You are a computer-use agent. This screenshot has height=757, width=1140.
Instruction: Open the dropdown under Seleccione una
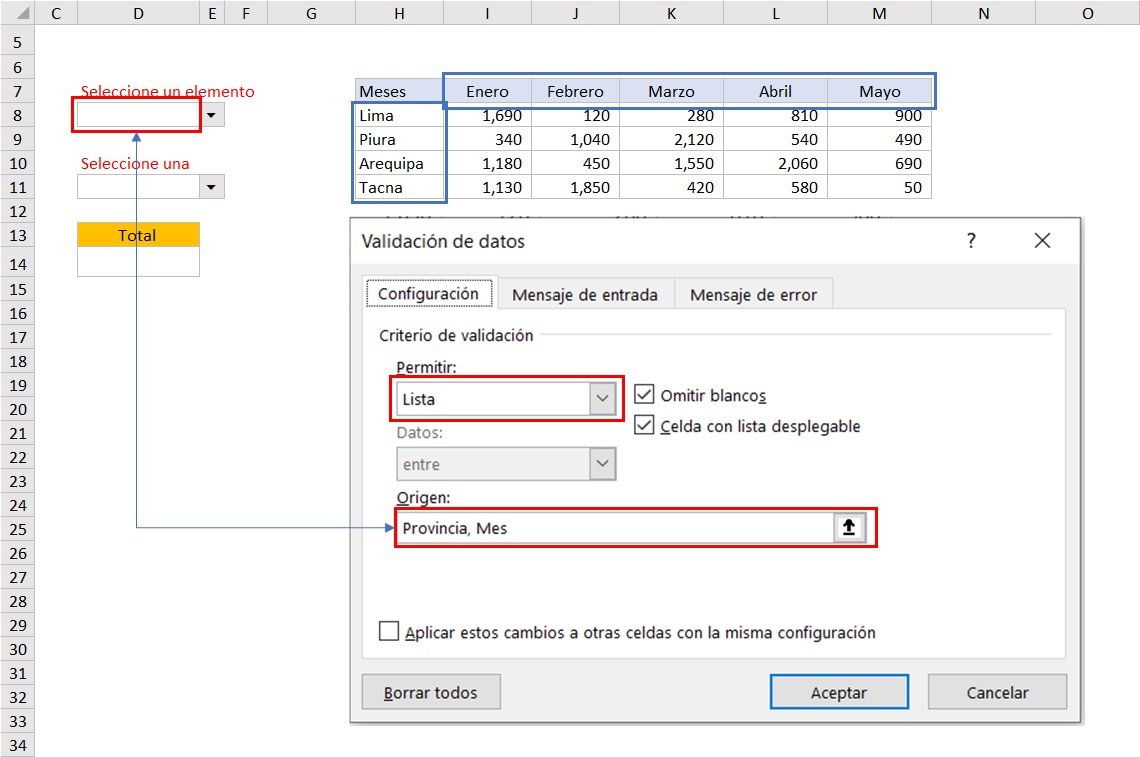[x=213, y=186]
